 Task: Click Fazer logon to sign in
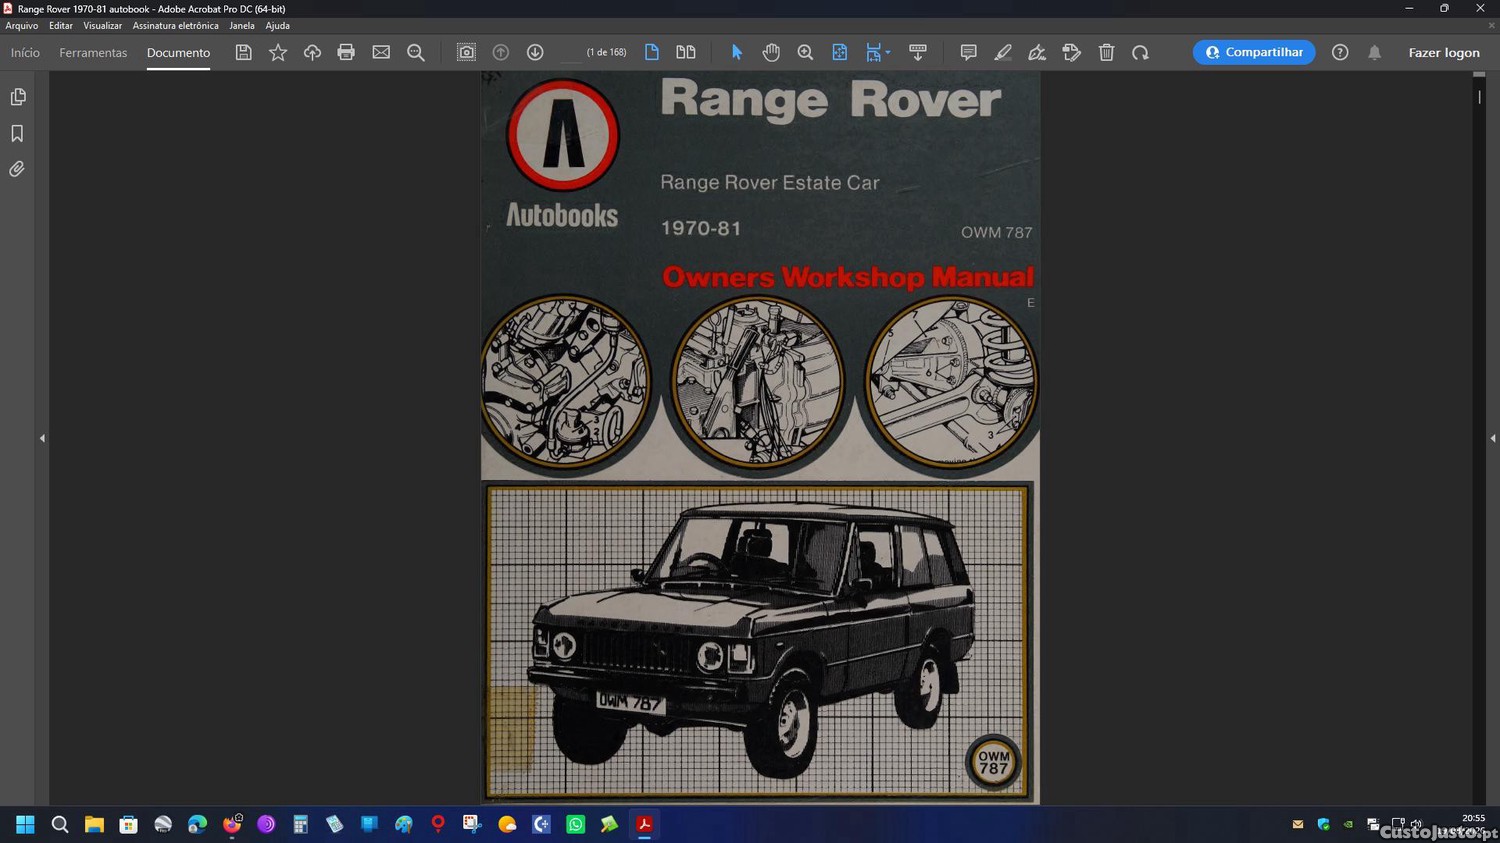pos(1444,52)
